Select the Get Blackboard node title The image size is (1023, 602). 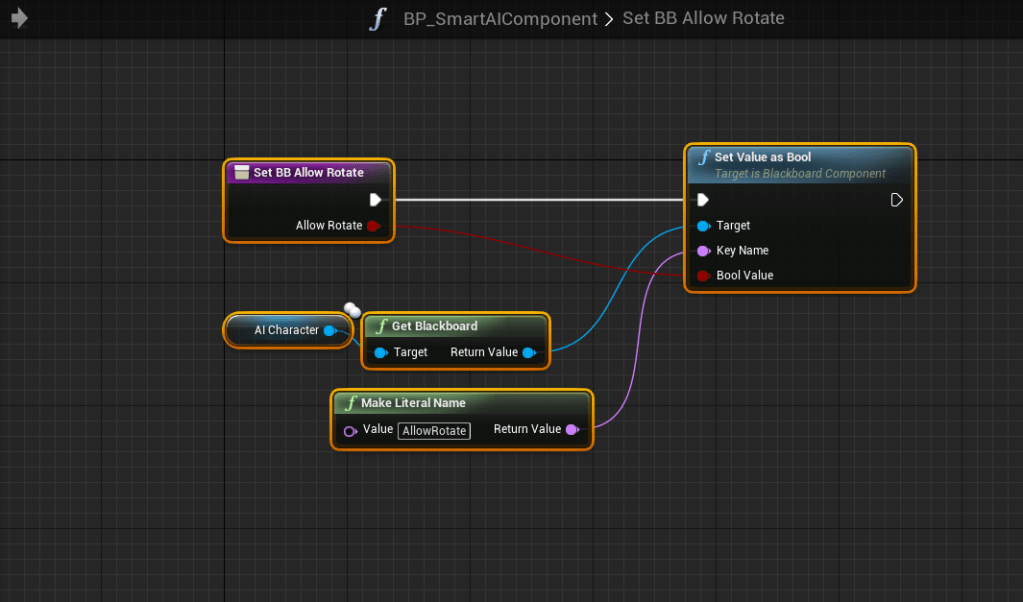(x=435, y=326)
